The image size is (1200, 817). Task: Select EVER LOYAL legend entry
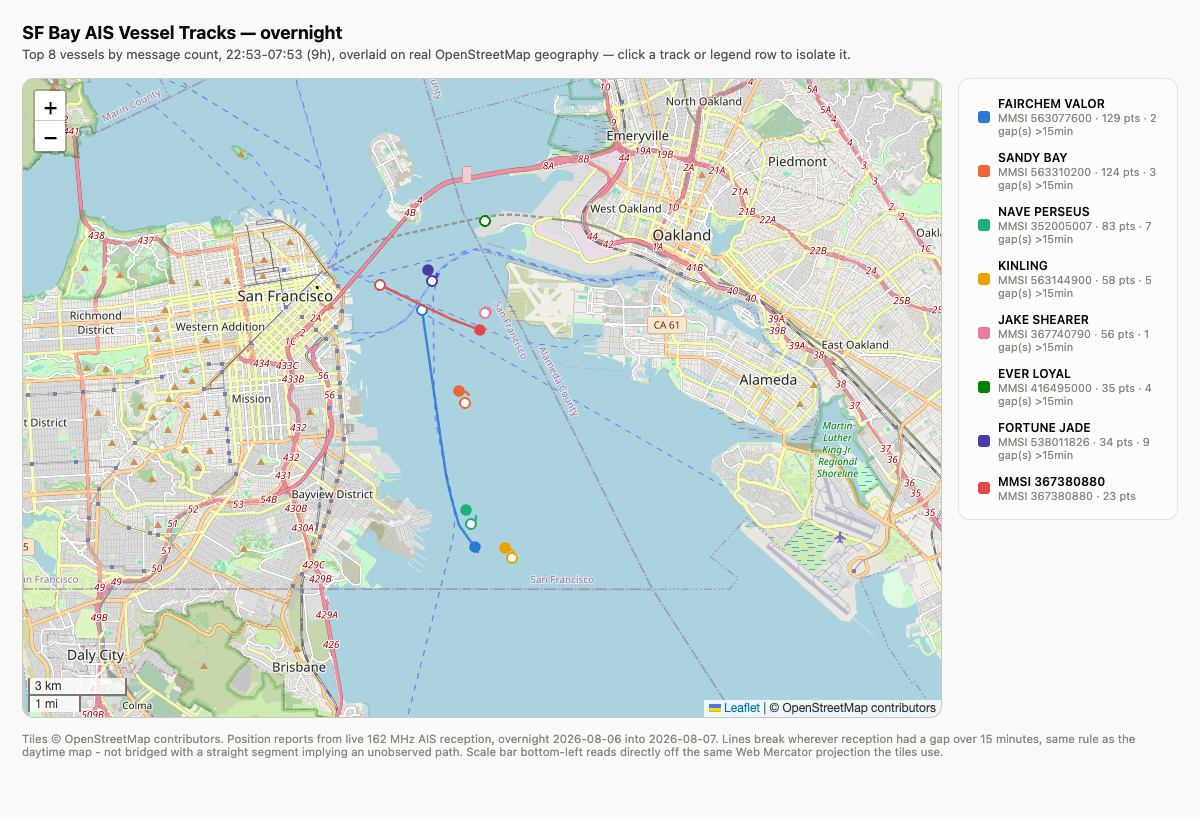(x=1068, y=387)
